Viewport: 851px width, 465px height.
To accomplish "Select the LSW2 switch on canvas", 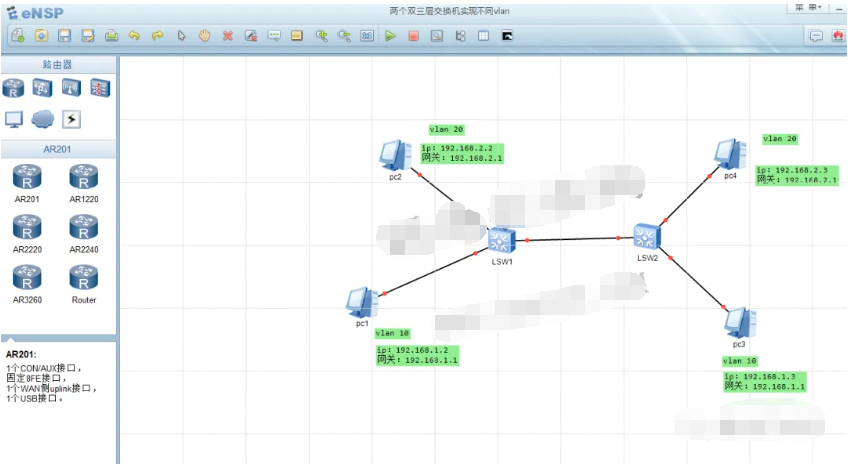I will (x=647, y=237).
